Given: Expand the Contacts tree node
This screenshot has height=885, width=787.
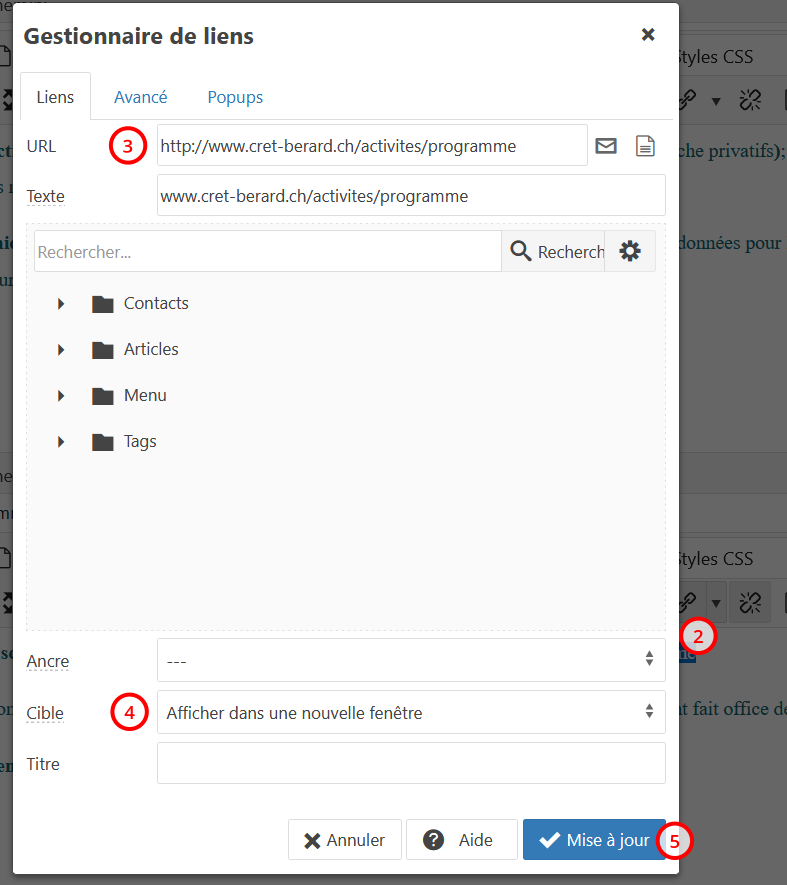Looking at the screenshot, I should coord(61,304).
